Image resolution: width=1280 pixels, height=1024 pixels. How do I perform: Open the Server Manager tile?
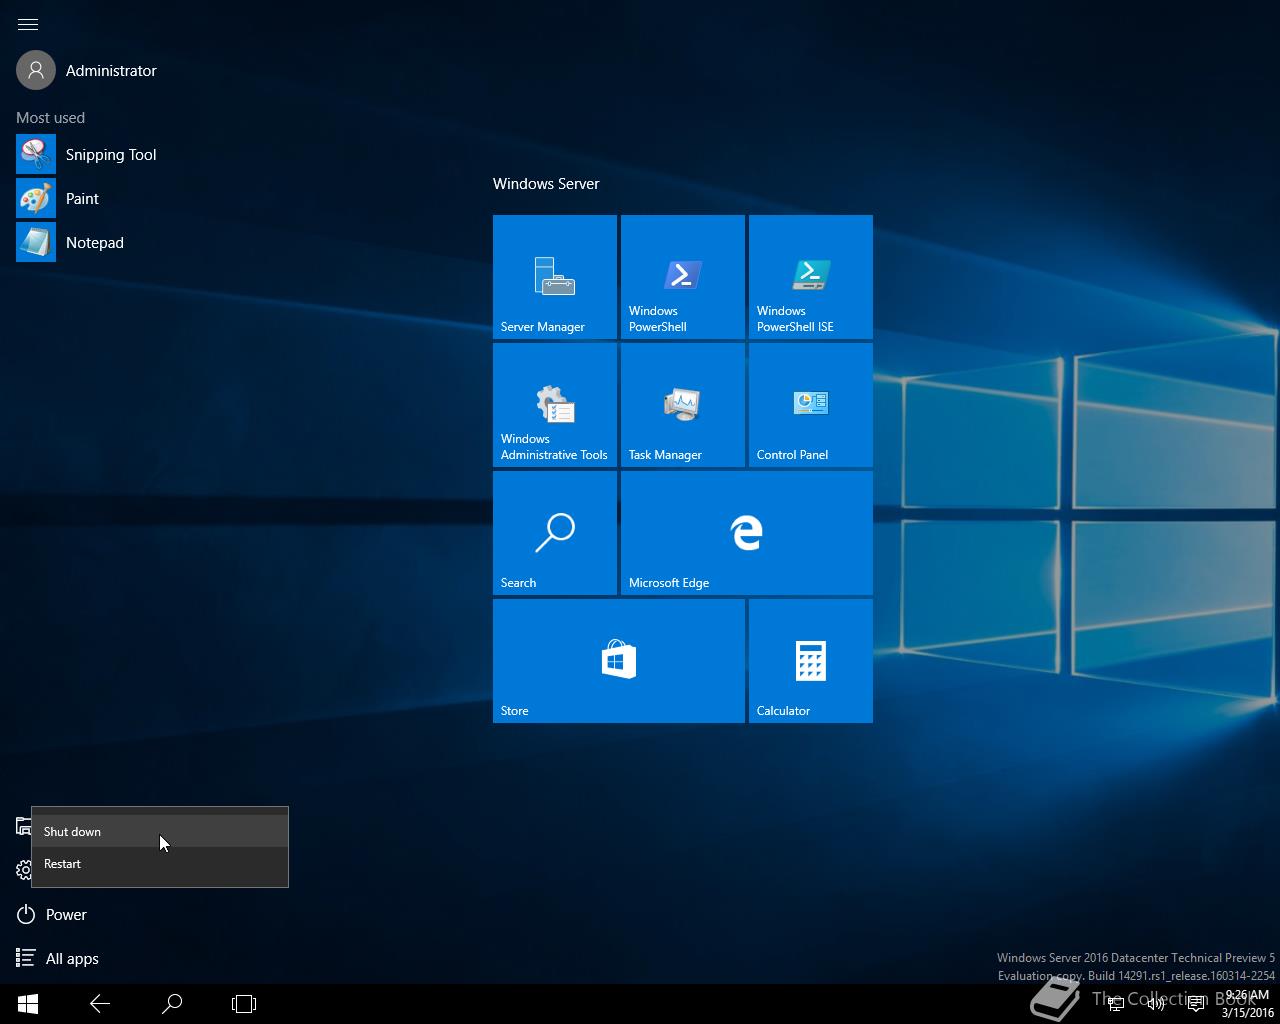coord(555,277)
